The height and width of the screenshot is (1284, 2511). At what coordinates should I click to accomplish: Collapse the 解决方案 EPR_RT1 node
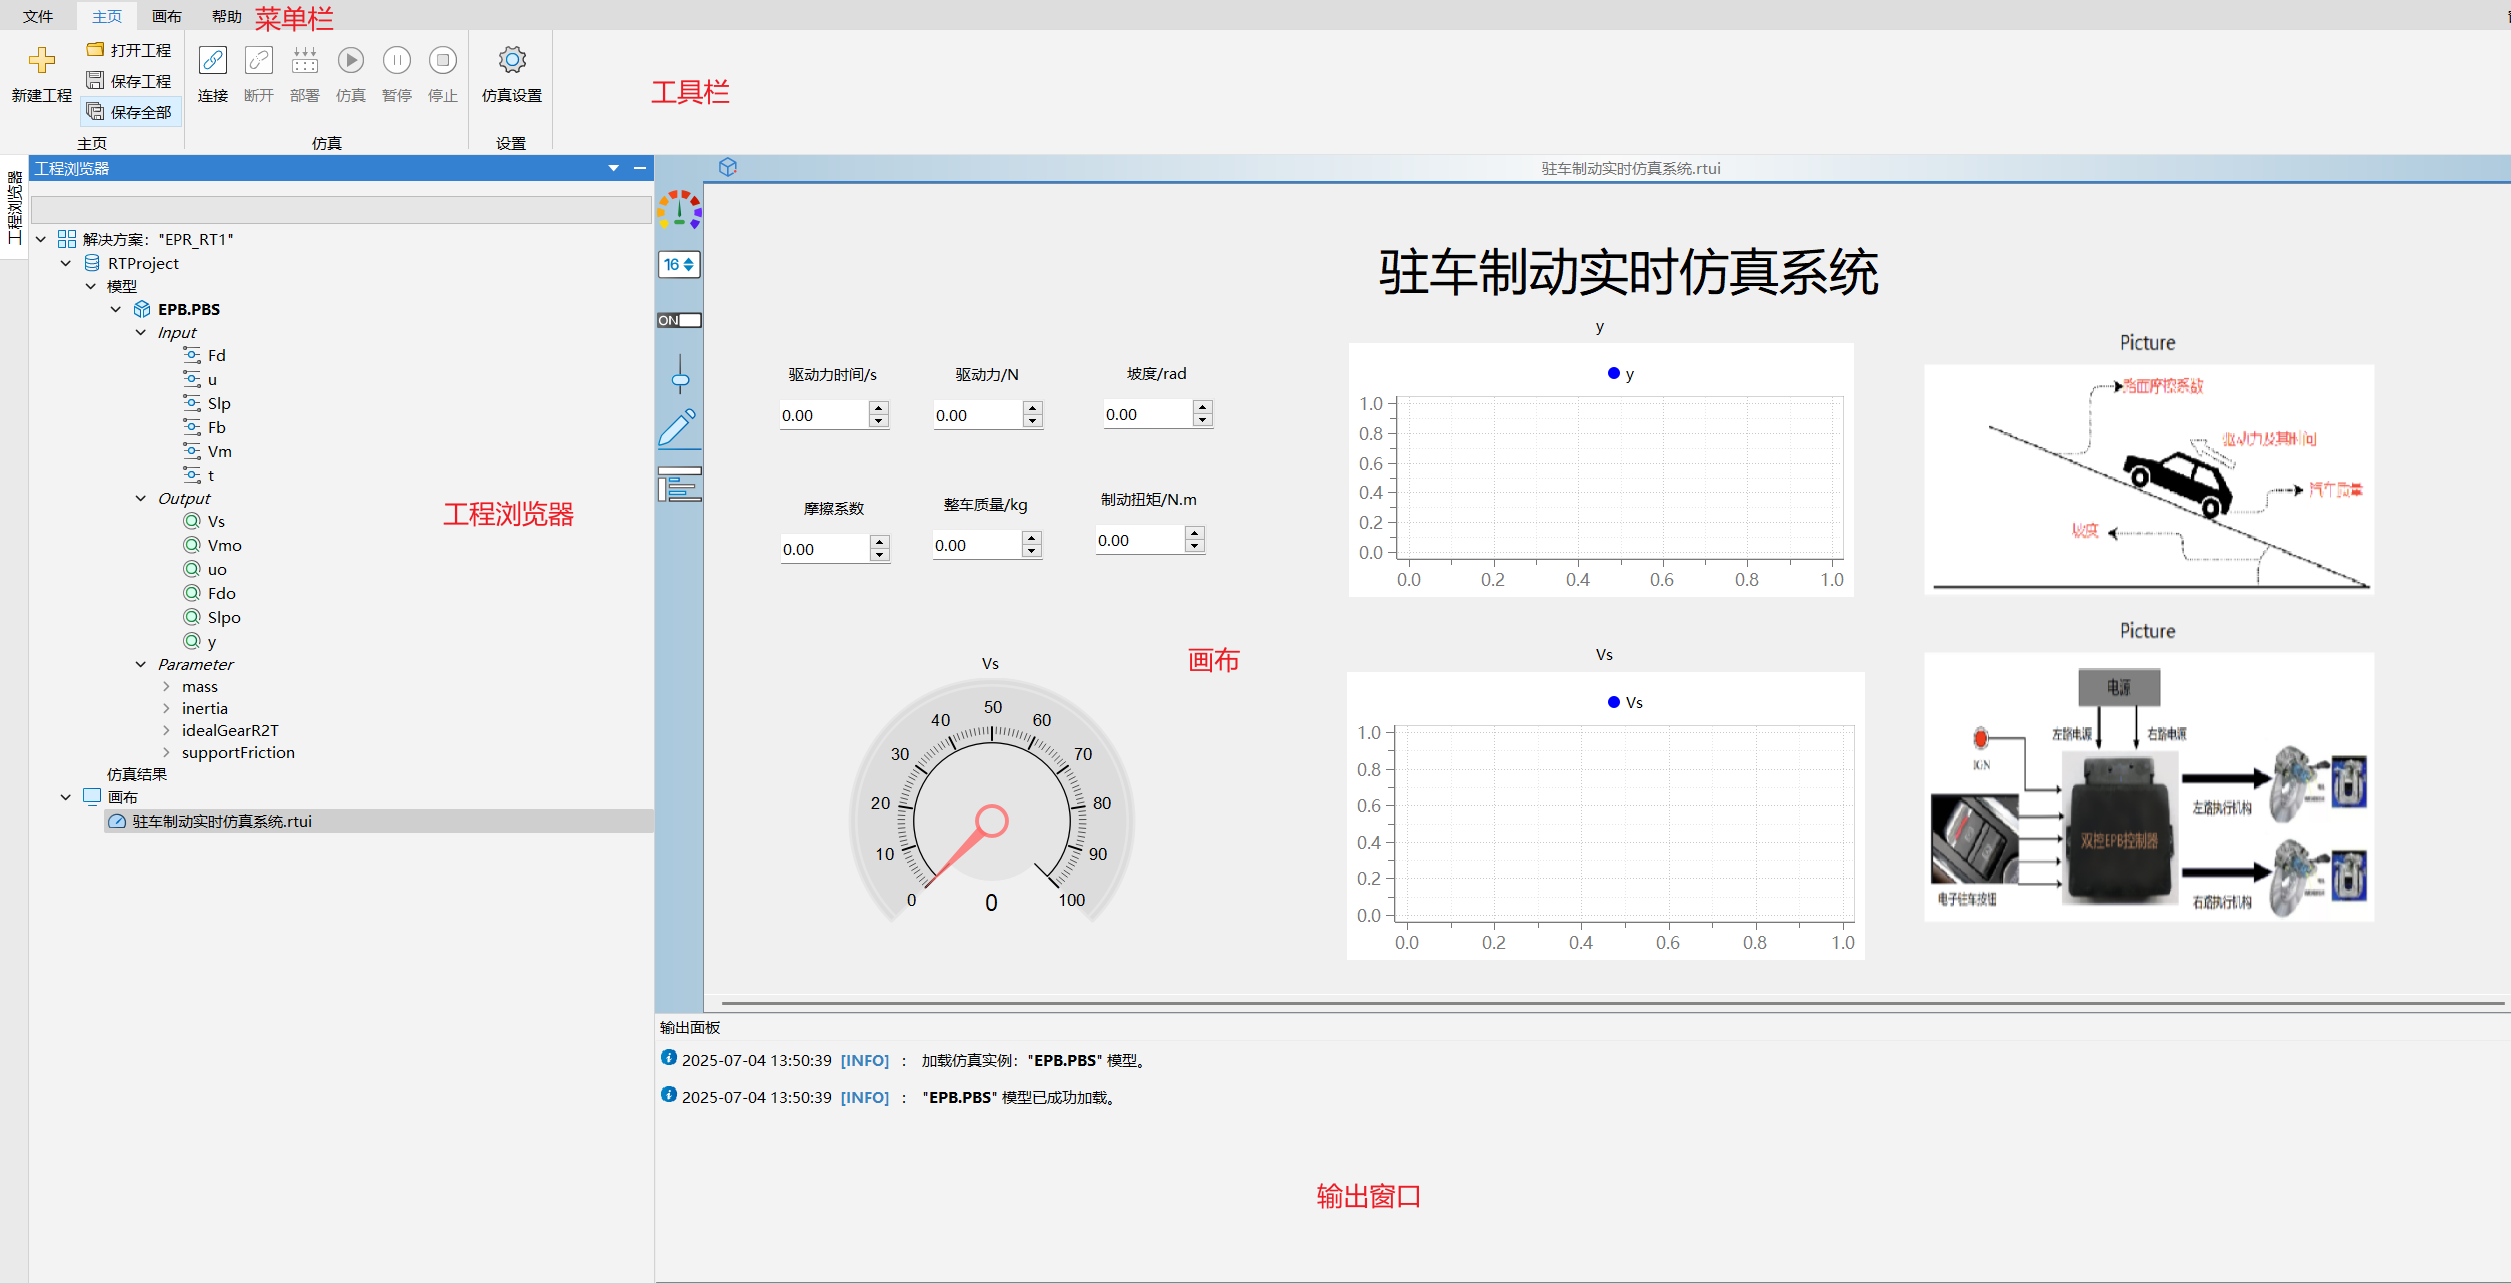coord(41,239)
